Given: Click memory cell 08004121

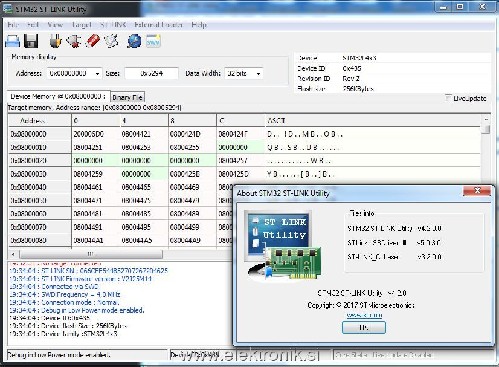Looking at the screenshot, I should pyautogui.click(x=144, y=134).
